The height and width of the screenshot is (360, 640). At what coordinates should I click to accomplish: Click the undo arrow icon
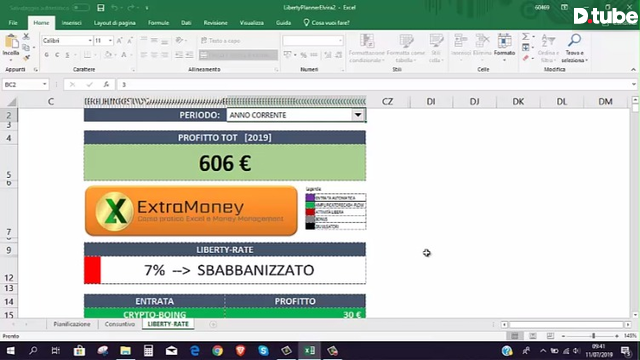point(115,8)
